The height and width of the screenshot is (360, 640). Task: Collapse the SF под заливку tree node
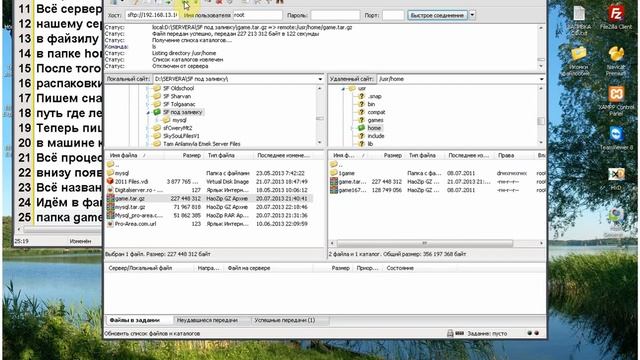click(149, 112)
